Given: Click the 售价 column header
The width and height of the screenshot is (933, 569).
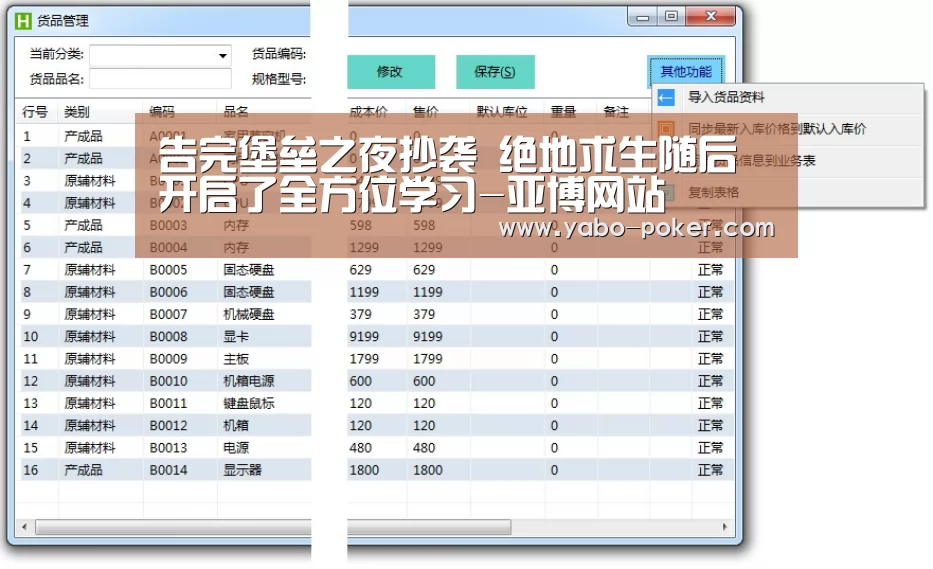Looking at the screenshot, I should coord(425,112).
